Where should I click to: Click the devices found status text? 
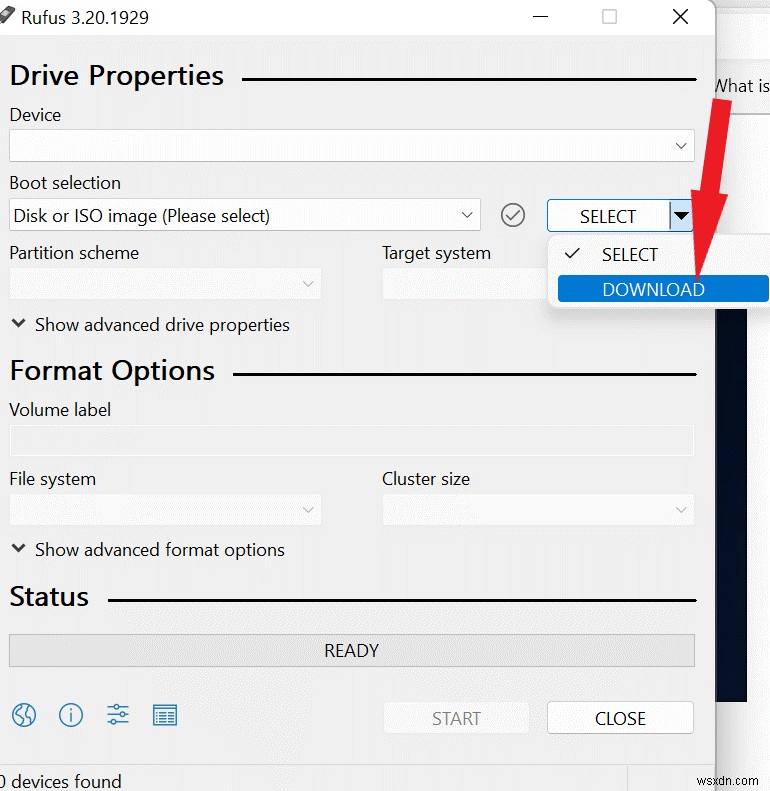pos(61,781)
